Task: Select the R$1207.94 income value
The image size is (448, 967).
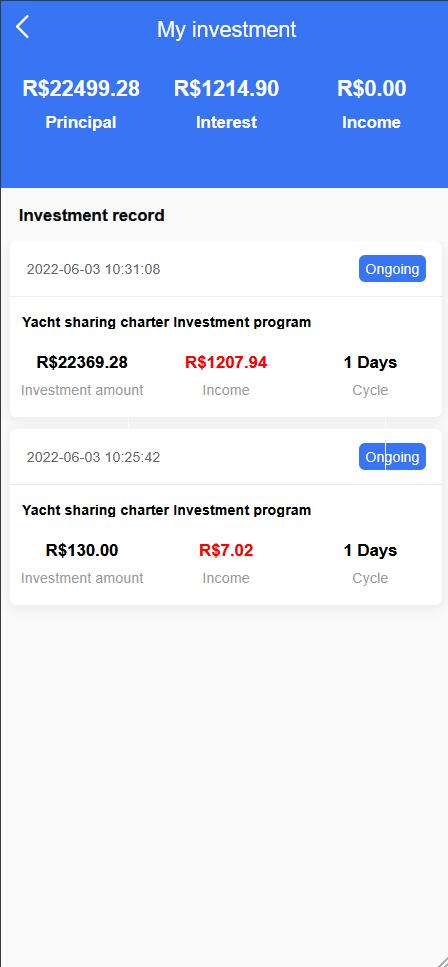Action: 226,362
